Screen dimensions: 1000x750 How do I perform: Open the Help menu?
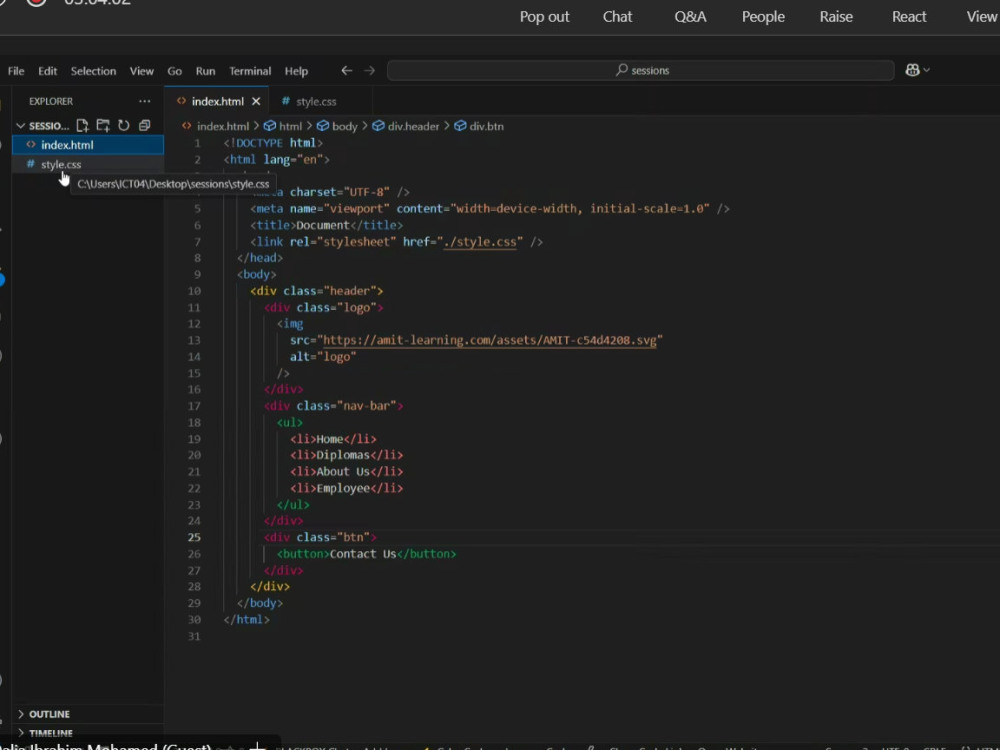[x=296, y=71]
